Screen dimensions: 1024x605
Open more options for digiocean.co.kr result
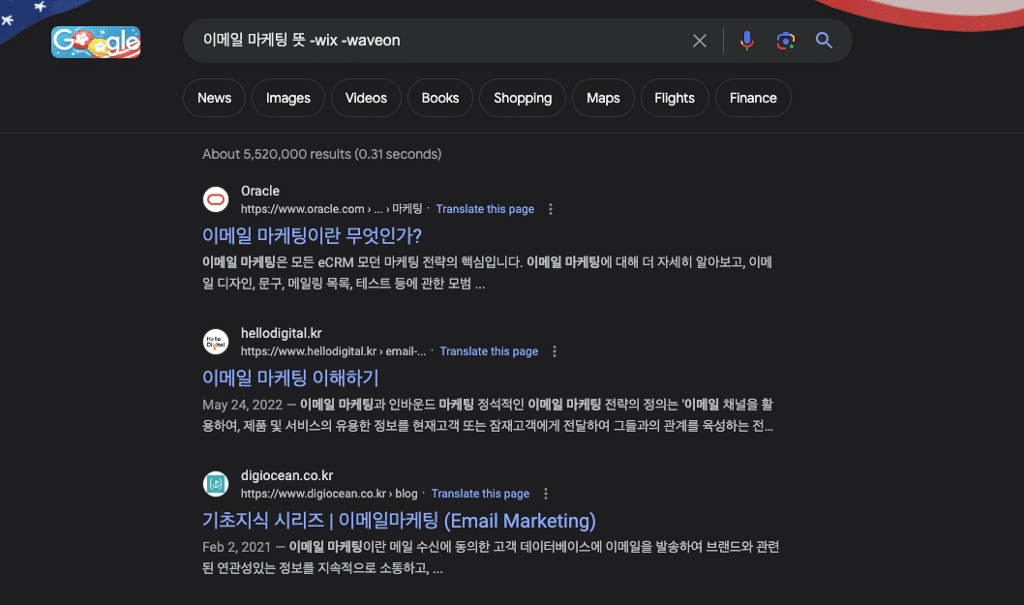point(546,494)
